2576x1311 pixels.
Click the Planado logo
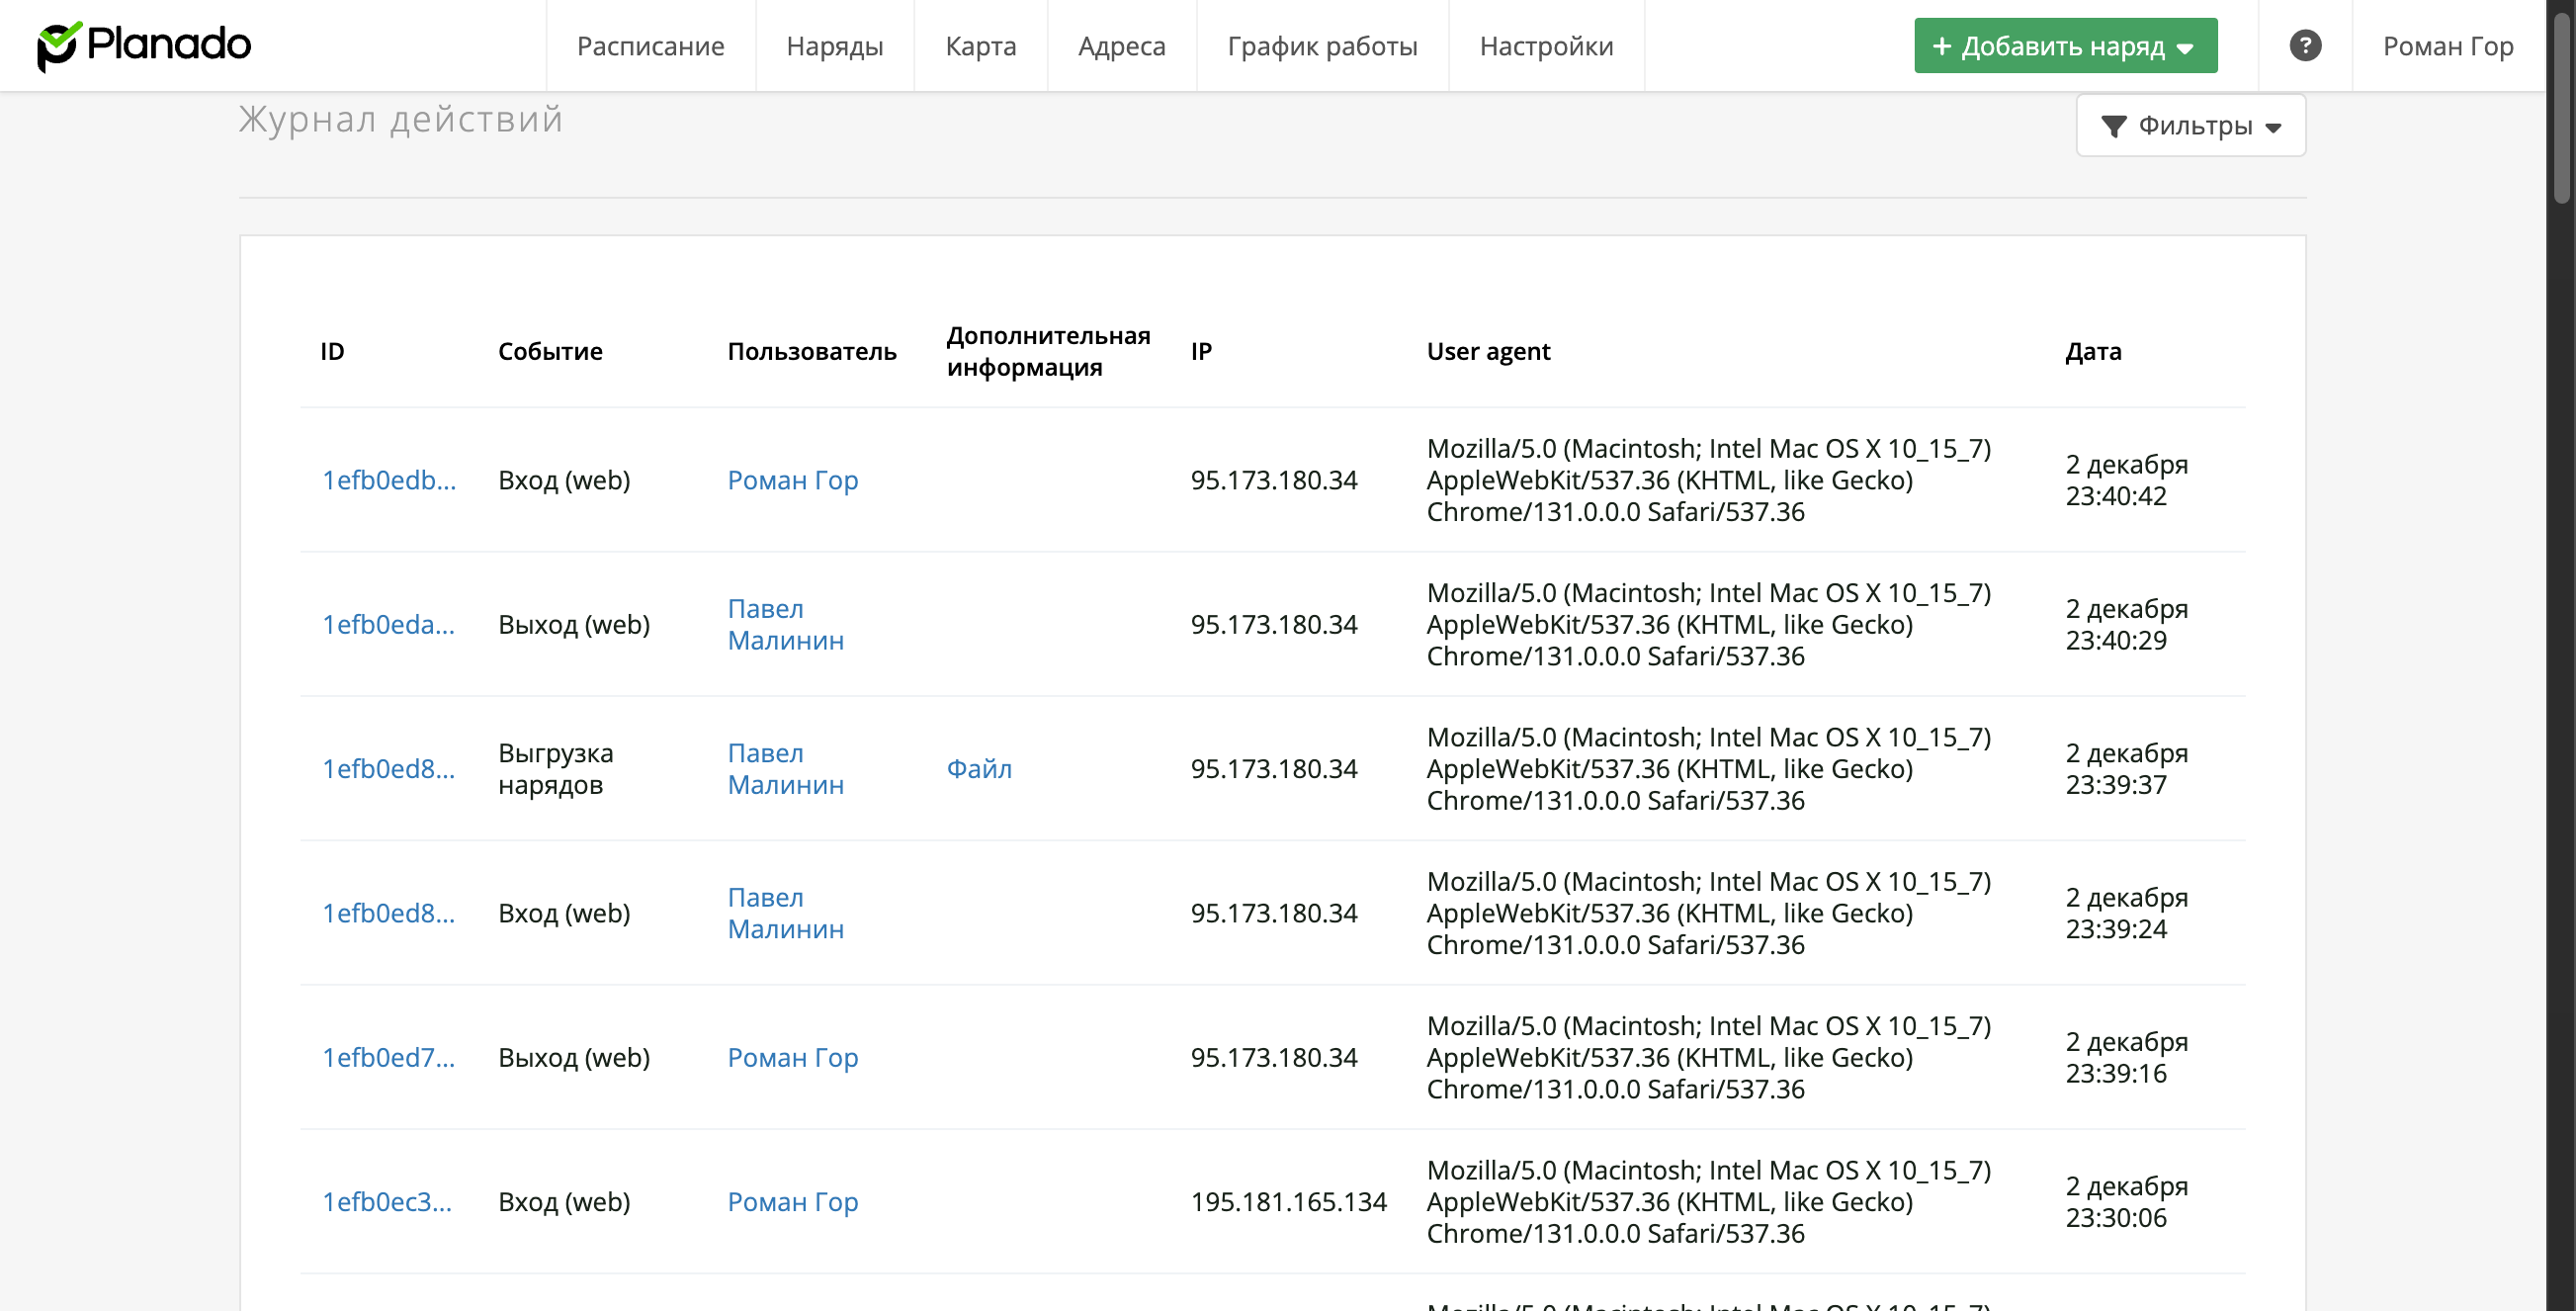[x=144, y=45]
